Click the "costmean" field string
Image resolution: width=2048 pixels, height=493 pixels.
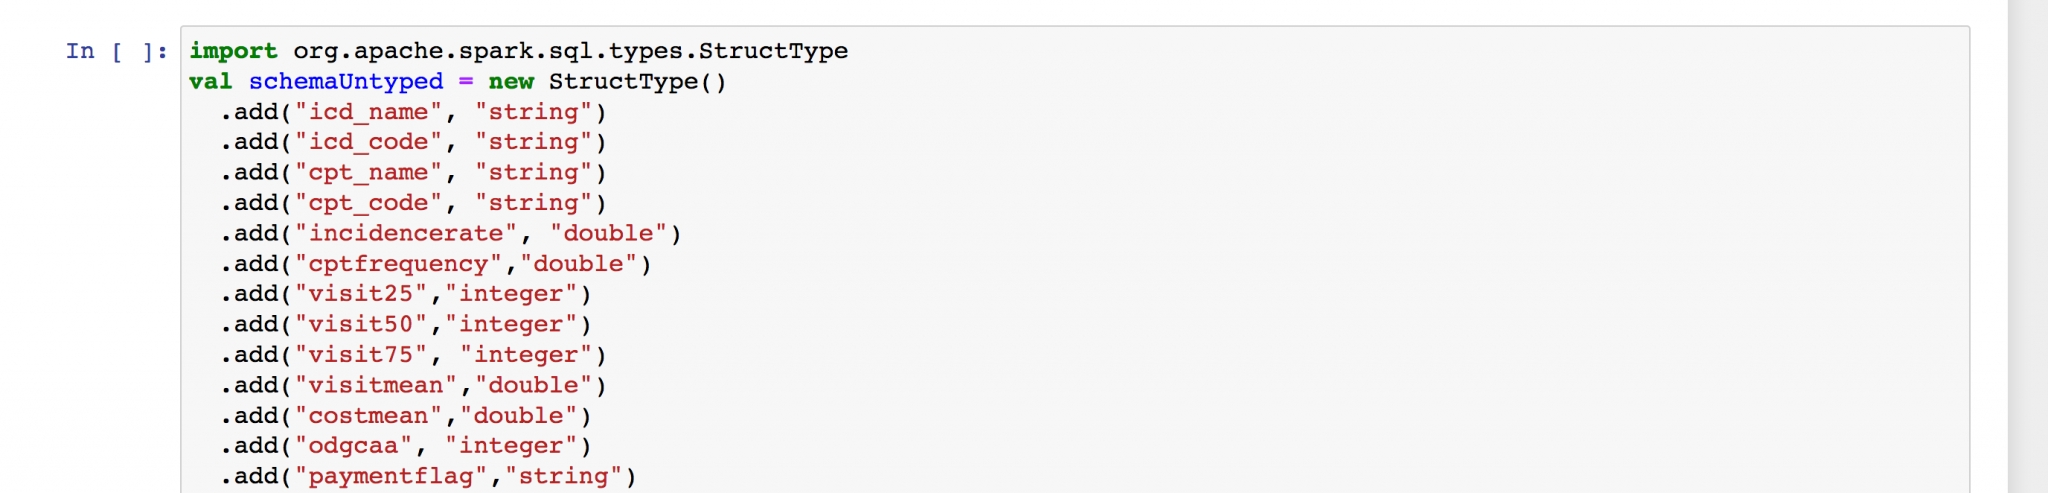(x=368, y=416)
